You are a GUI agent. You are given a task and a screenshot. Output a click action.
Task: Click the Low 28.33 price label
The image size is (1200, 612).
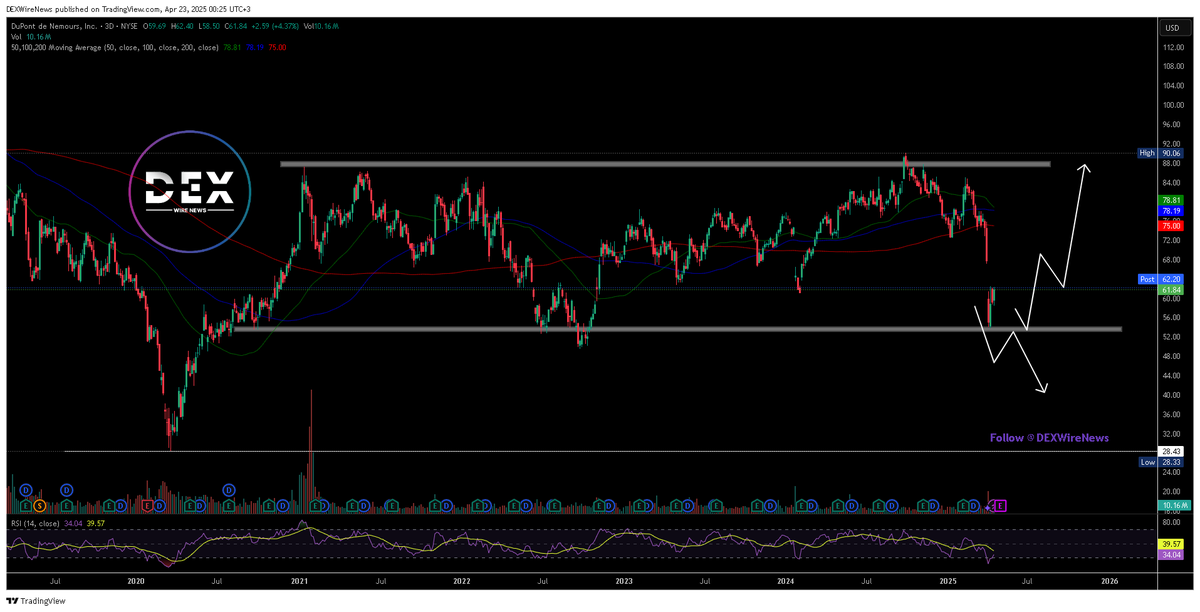(x=1160, y=463)
